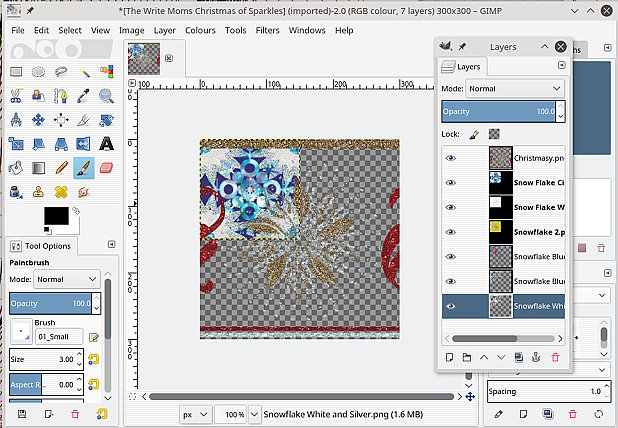Viewport: 618px width, 428px height.
Task: Anchor the floating layer
Action: point(536,357)
